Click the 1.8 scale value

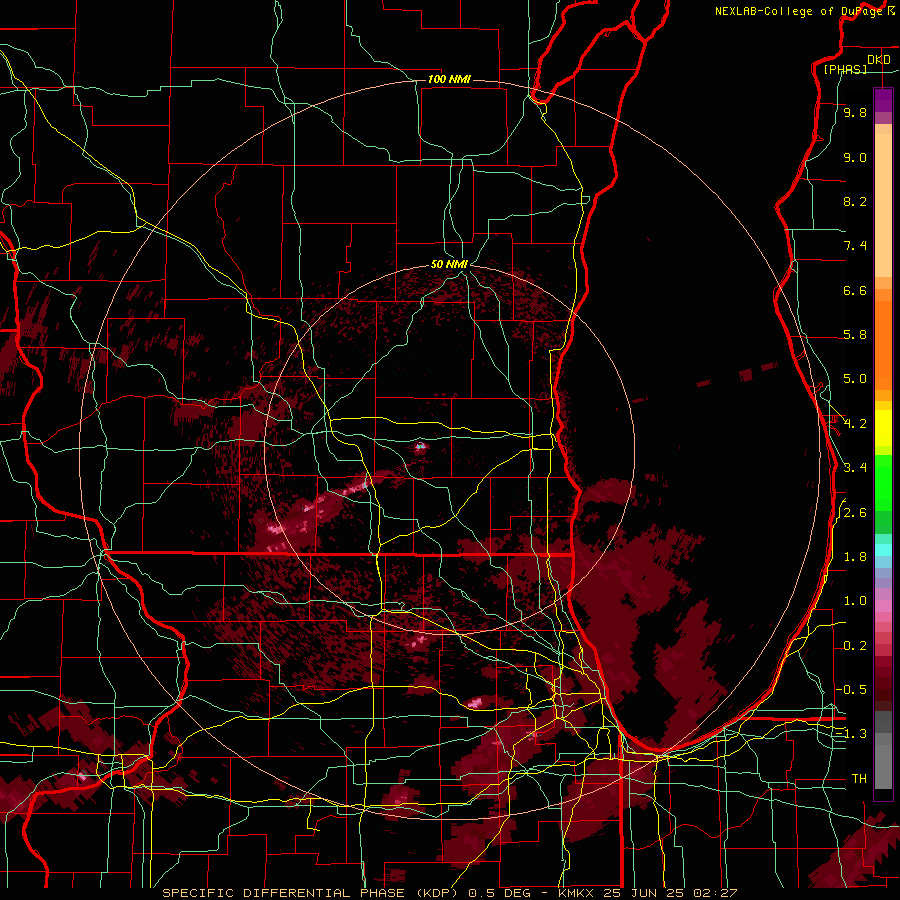click(x=855, y=557)
